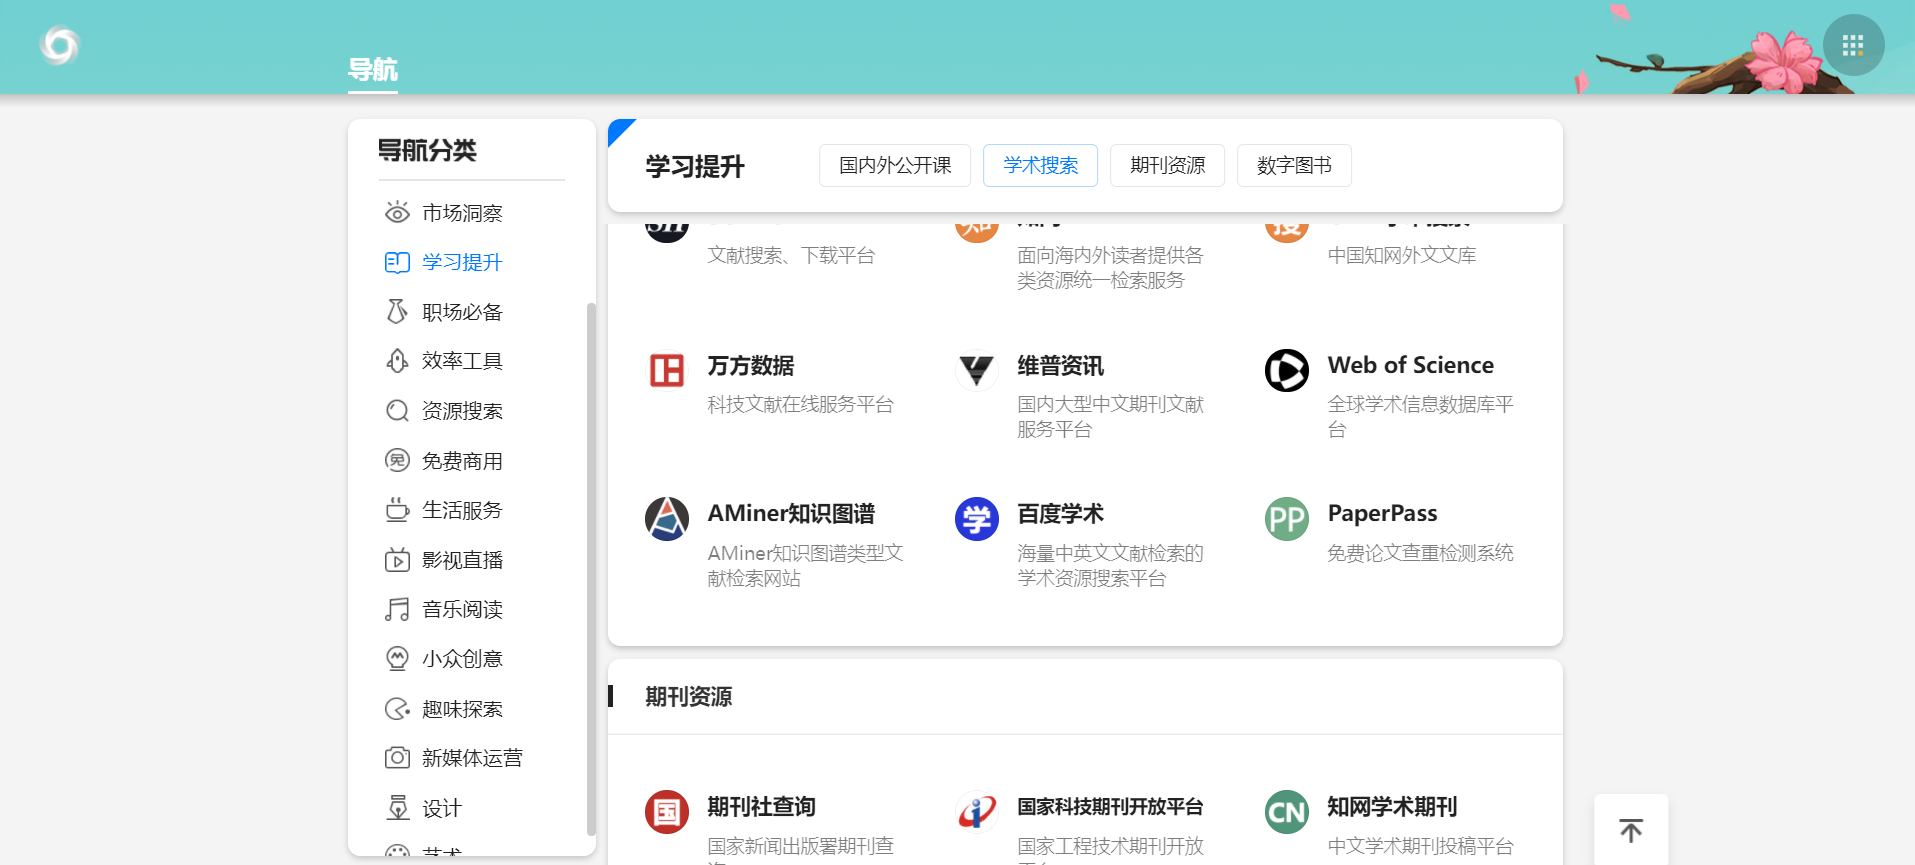Open 万方数据 link
1915x865 pixels.
[751, 366]
